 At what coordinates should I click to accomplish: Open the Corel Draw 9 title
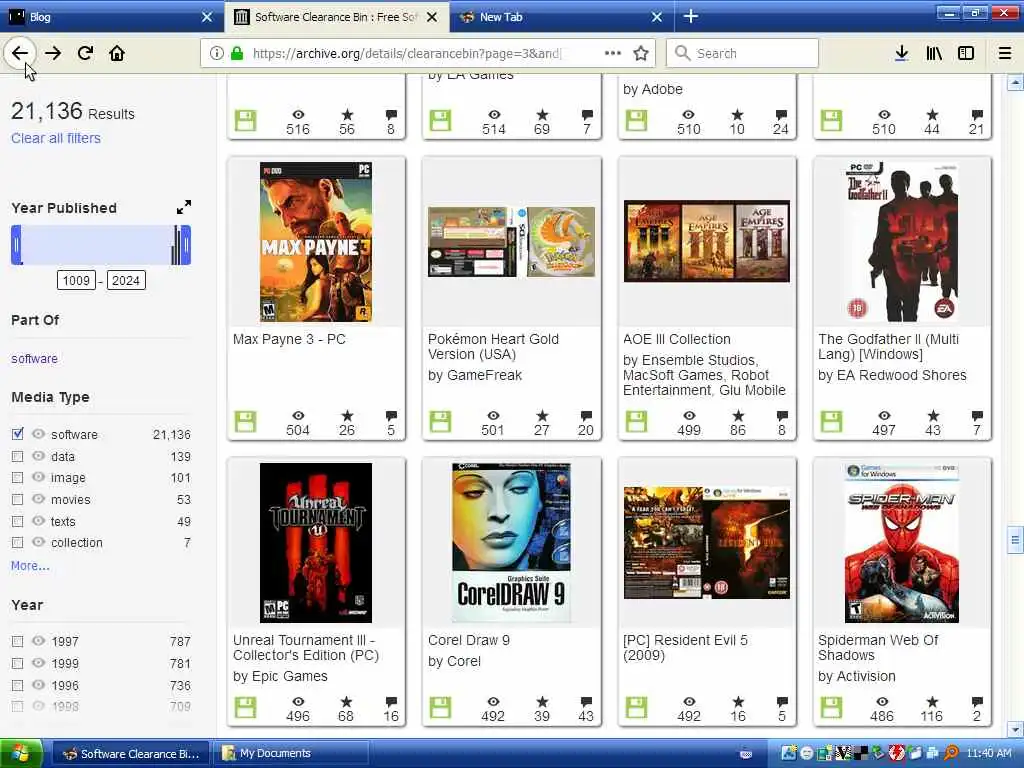(469, 640)
